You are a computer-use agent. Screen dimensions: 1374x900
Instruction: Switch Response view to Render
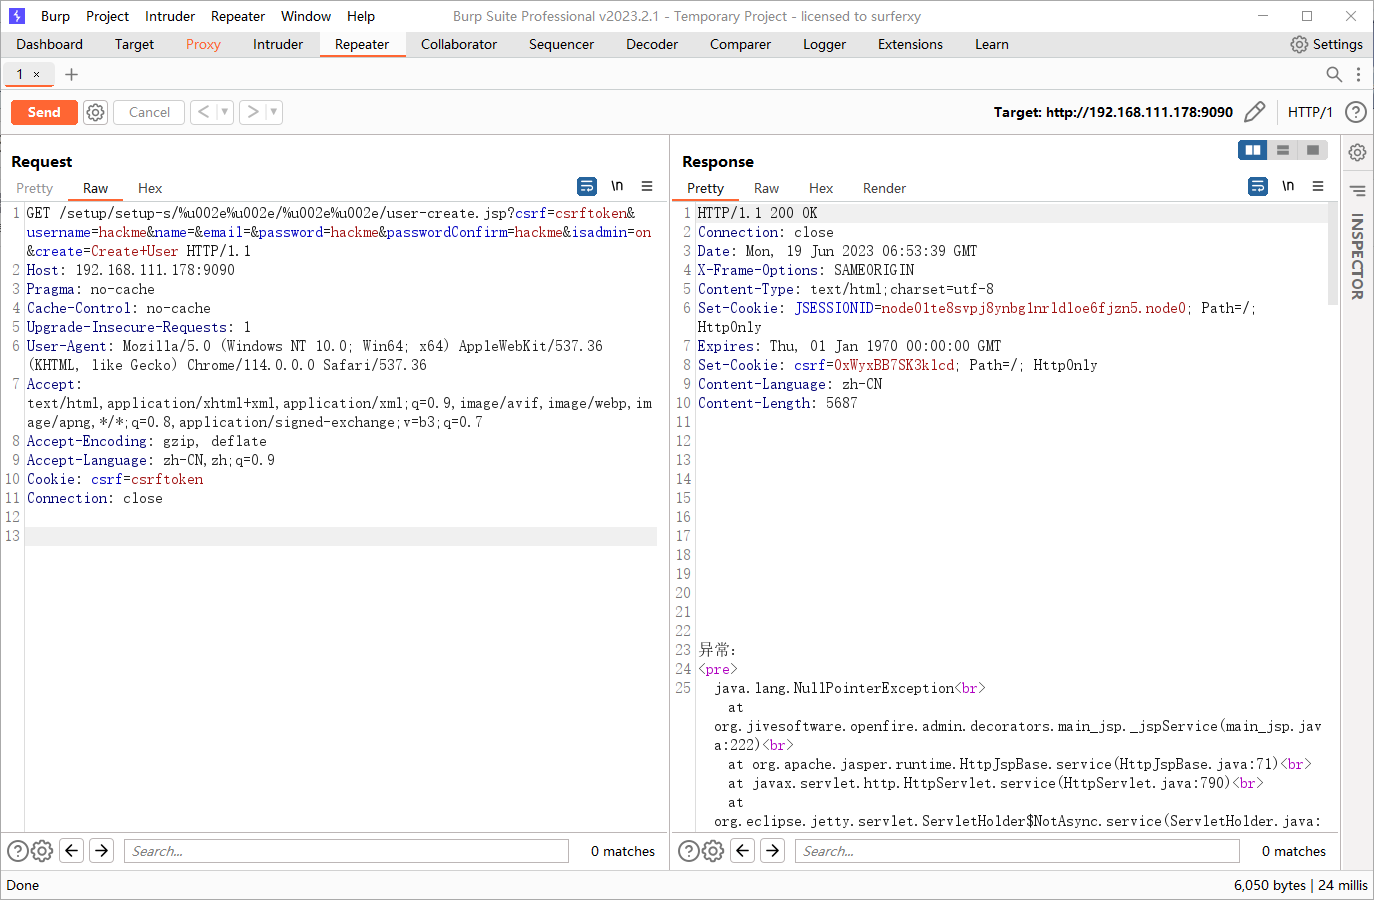click(x=884, y=188)
